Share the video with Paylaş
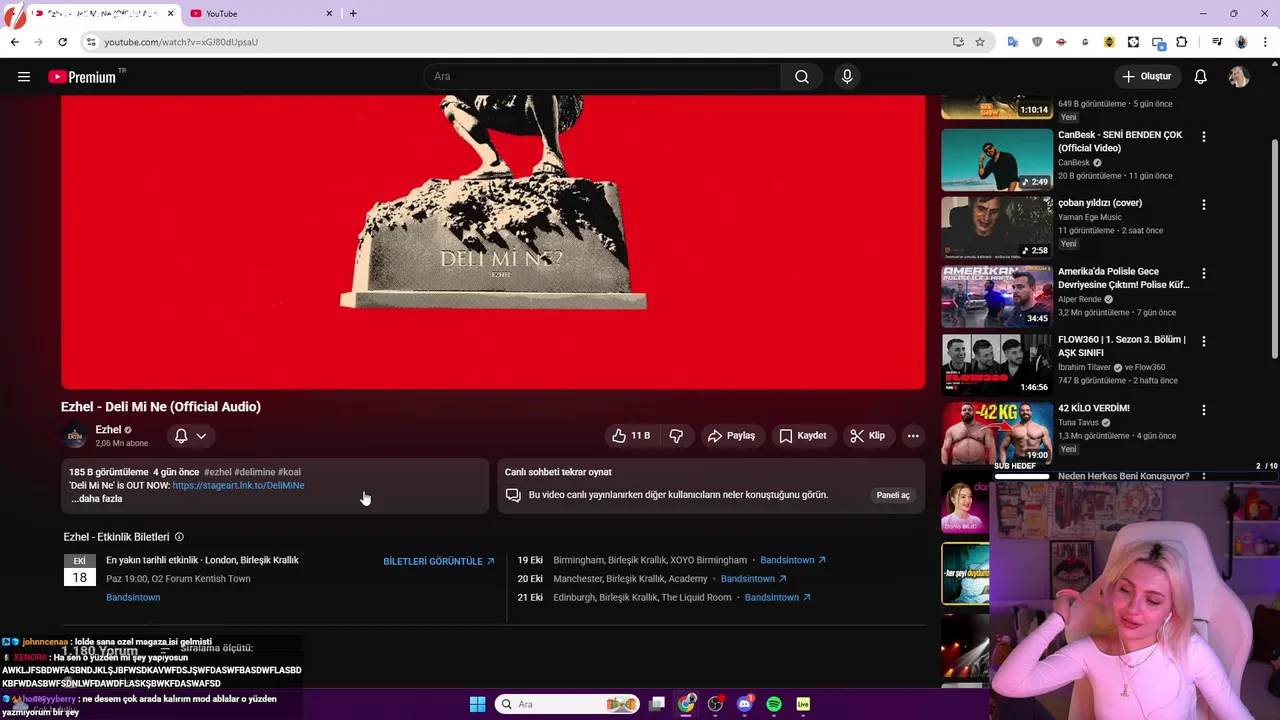1280x720 pixels. 731,436
